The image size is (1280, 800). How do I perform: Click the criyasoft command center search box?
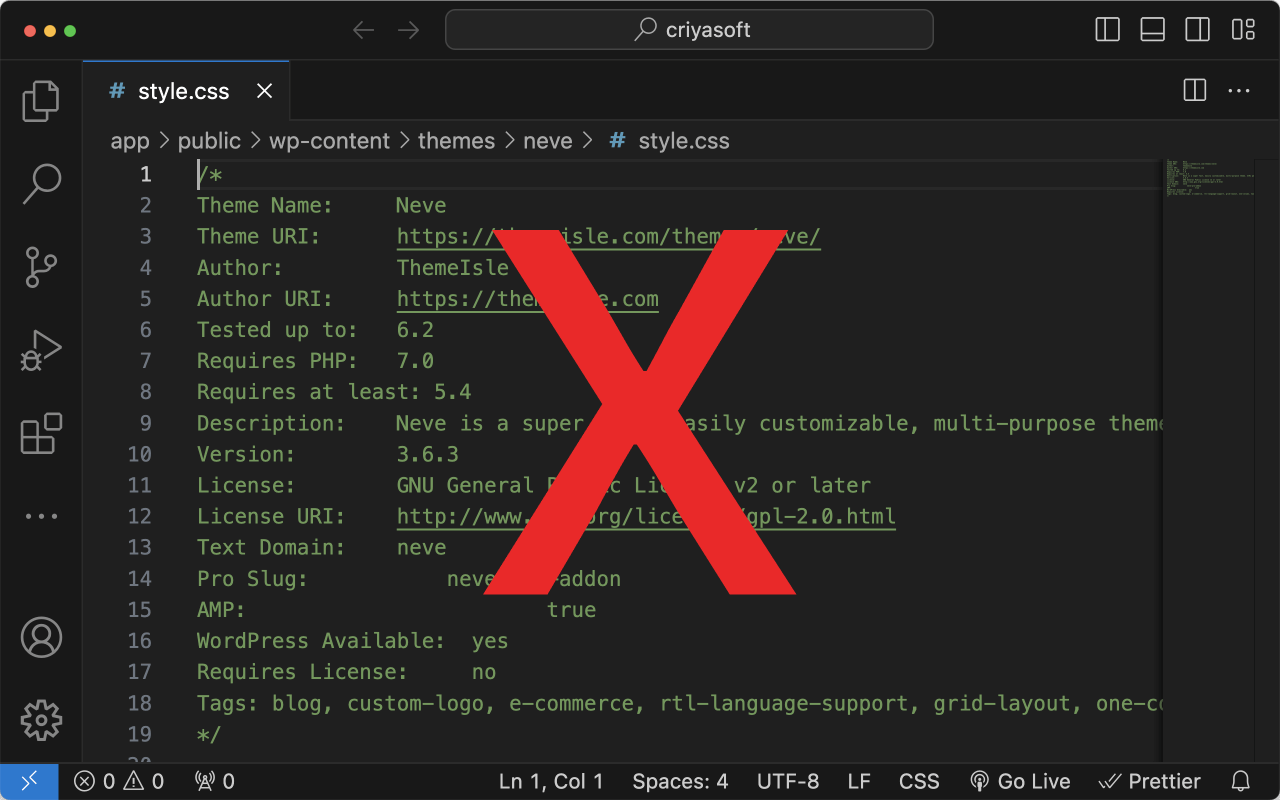click(x=689, y=30)
